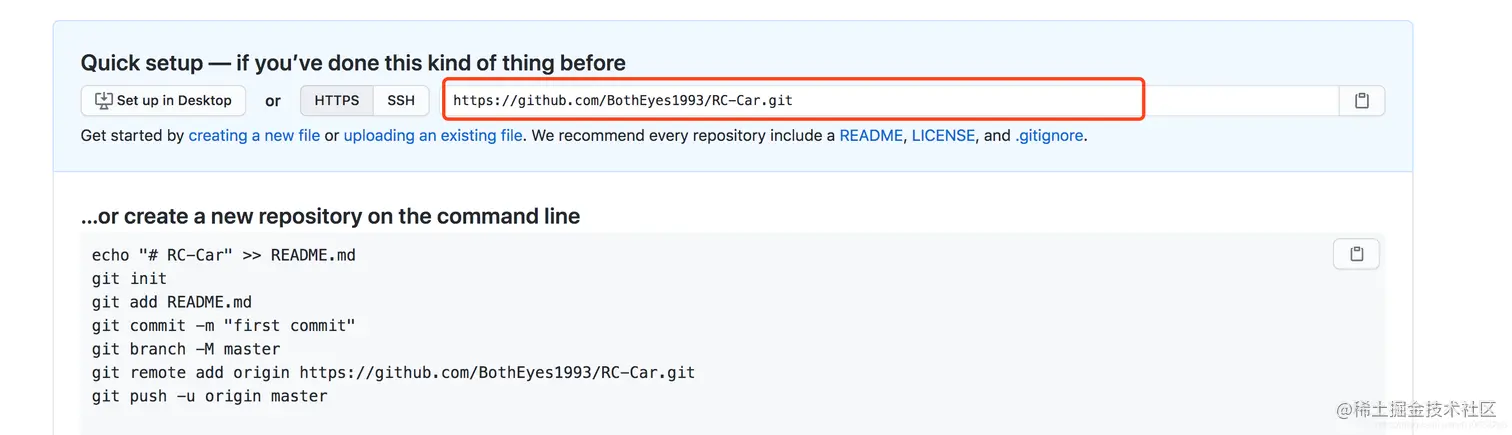Select the RC-Car.git repository URL field
The height and width of the screenshot is (435, 1512).
click(x=890, y=101)
